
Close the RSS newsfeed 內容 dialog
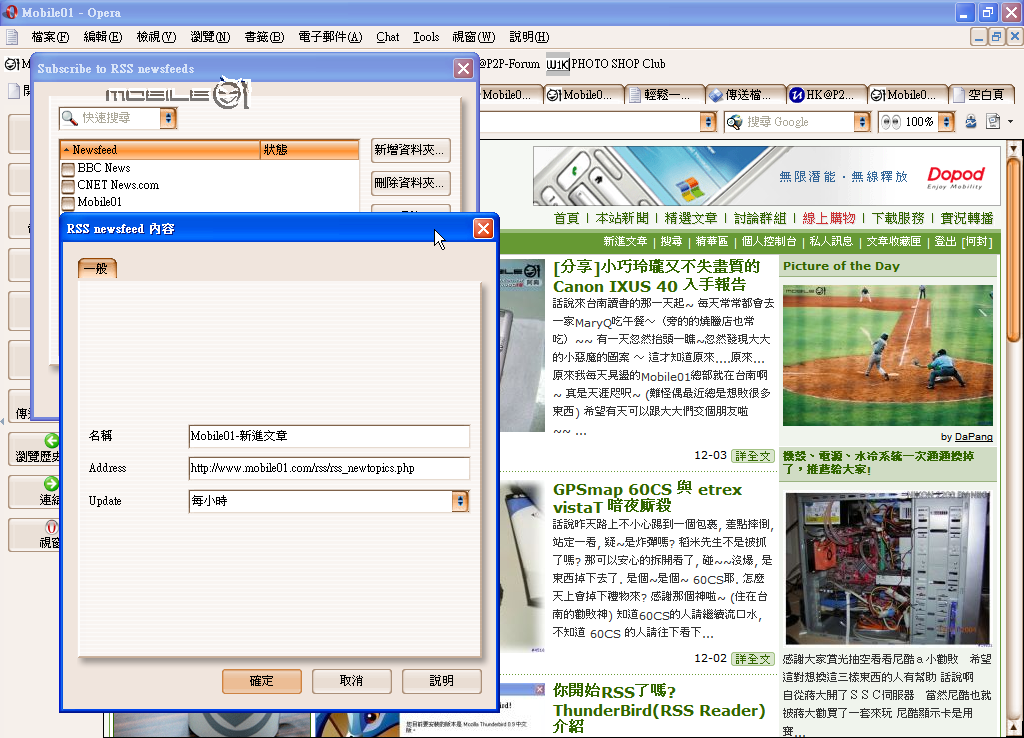click(x=483, y=229)
